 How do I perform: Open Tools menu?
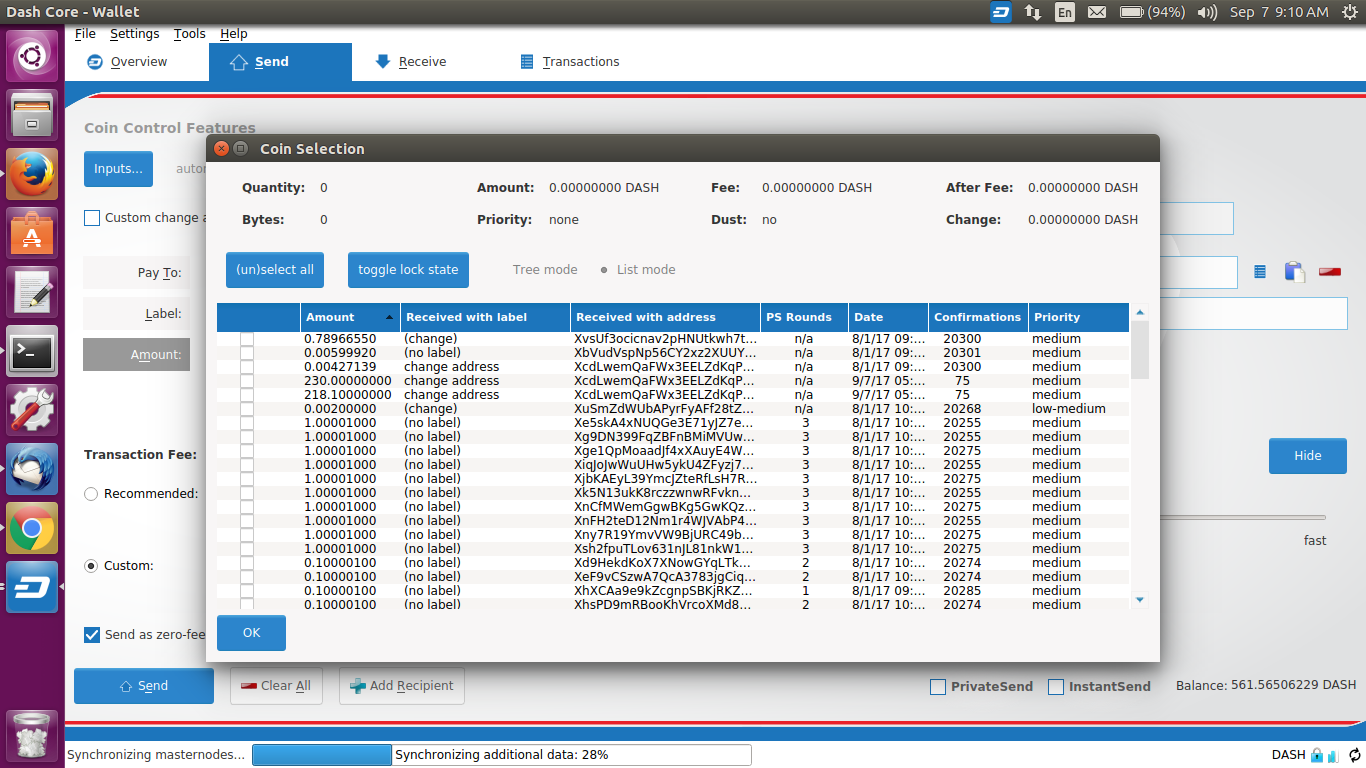pos(189,33)
